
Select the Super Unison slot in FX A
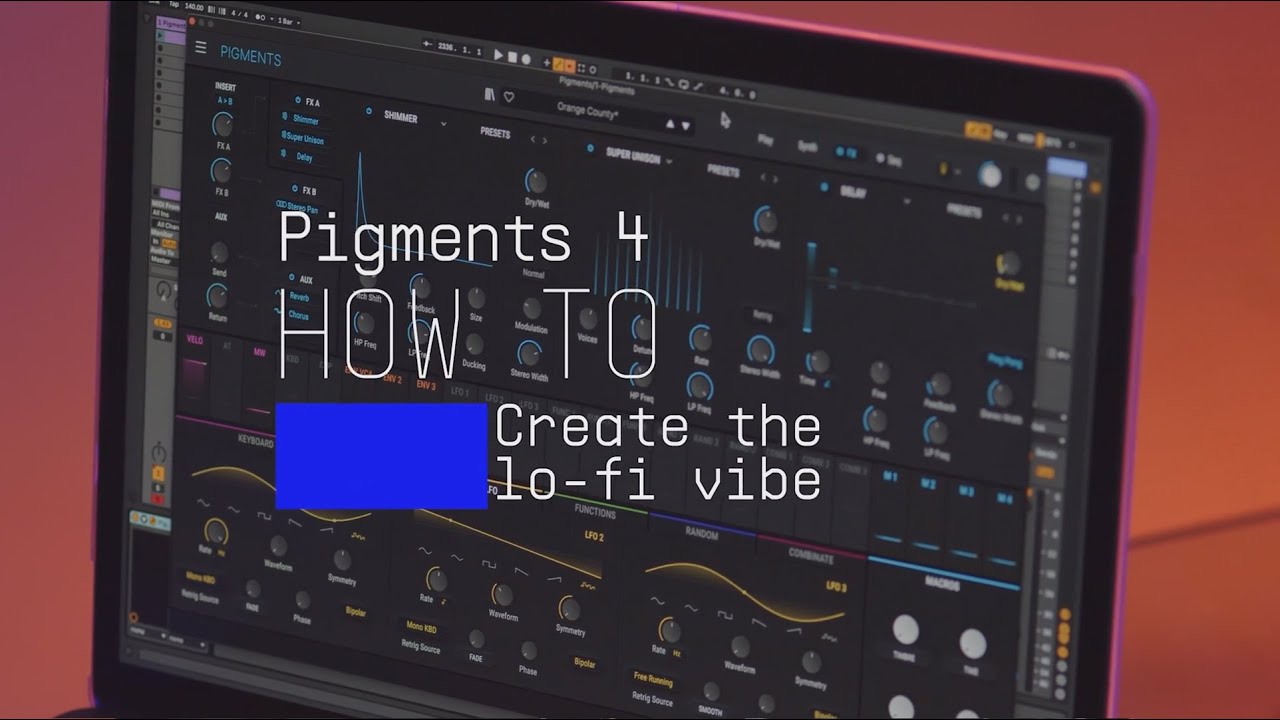(x=305, y=138)
